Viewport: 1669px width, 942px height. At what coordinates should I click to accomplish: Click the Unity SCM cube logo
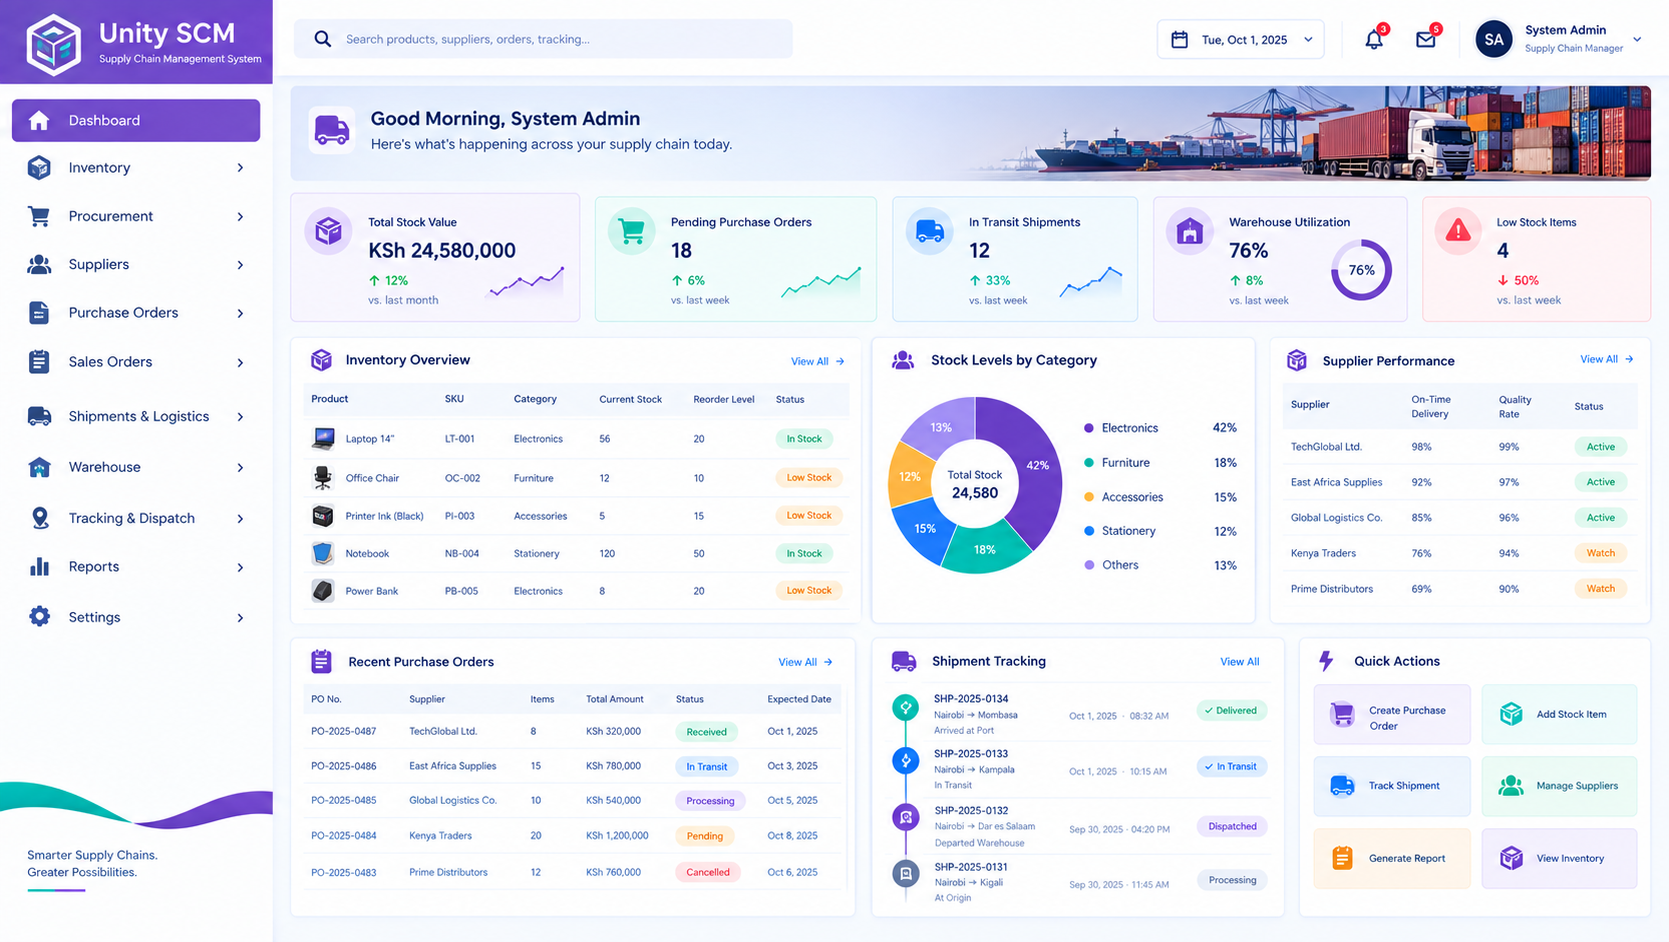point(53,44)
